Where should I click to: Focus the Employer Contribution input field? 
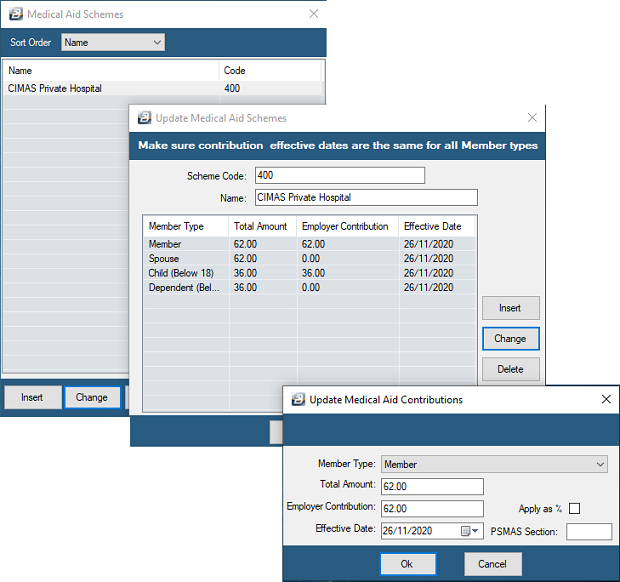click(432, 508)
